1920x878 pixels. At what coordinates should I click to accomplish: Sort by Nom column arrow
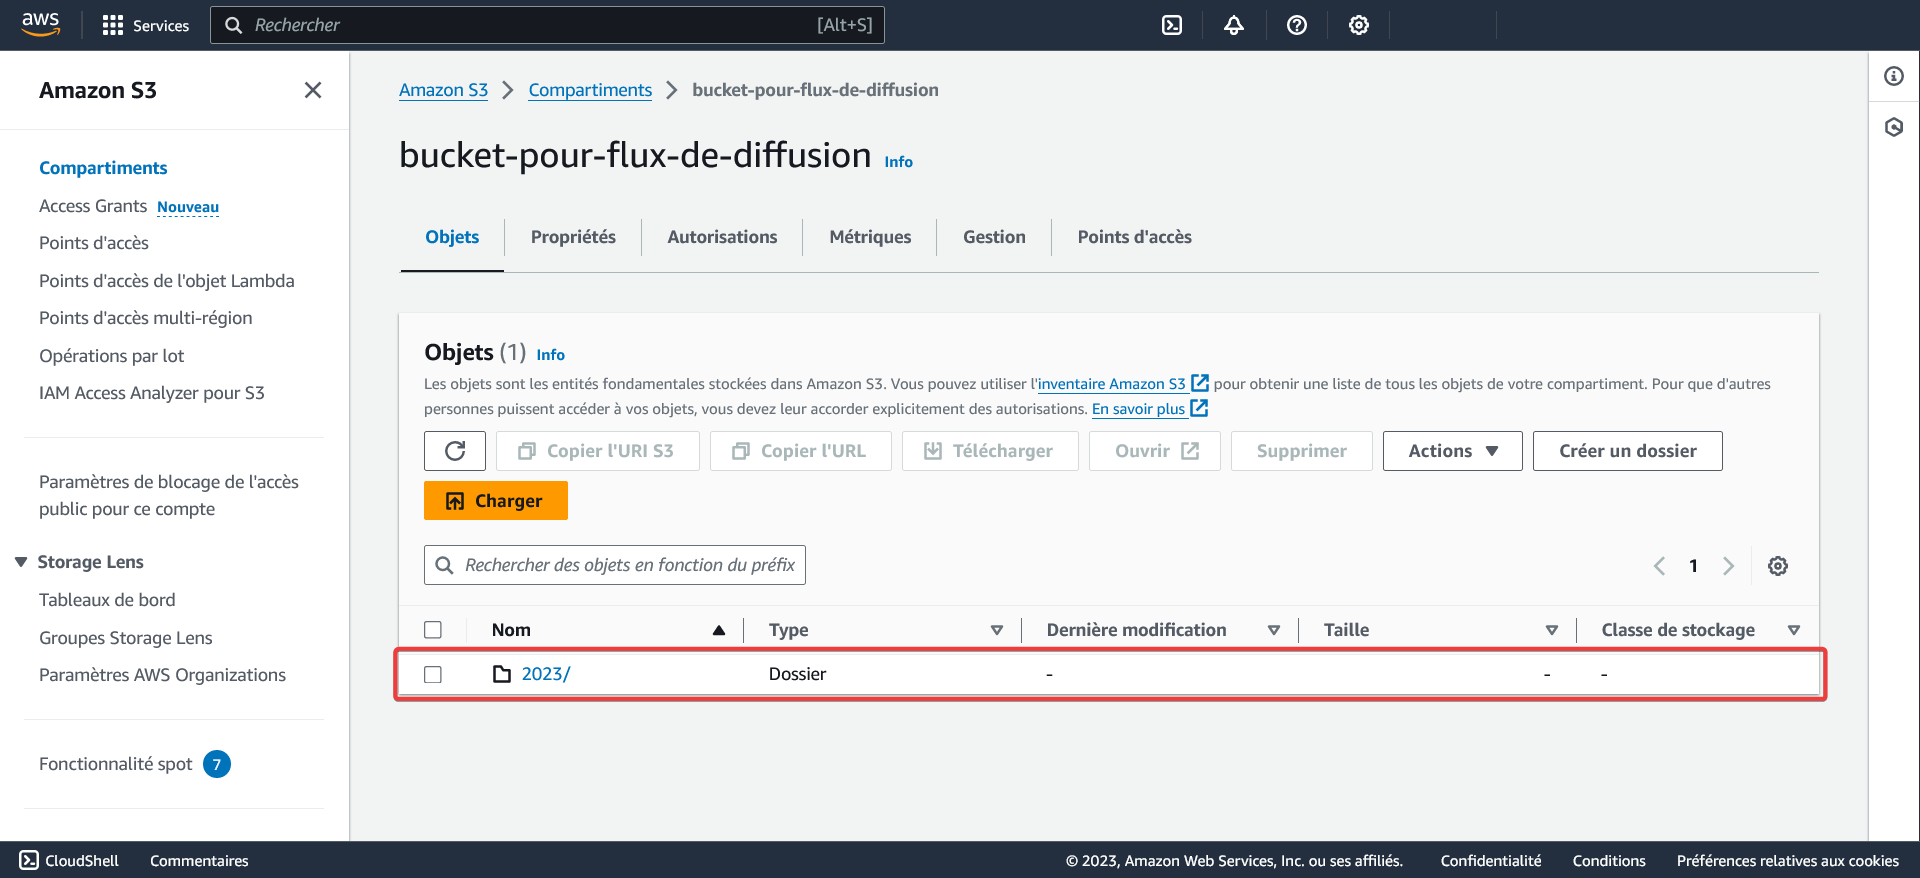(718, 630)
